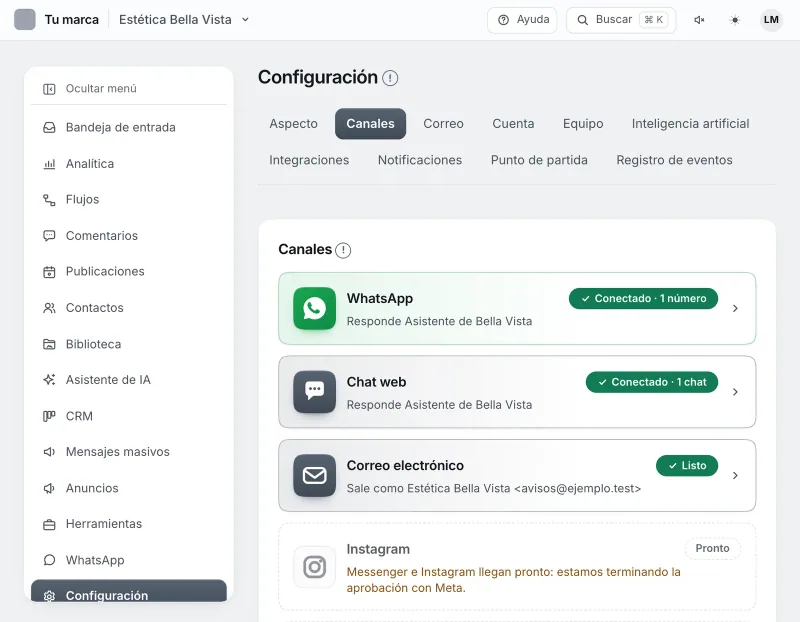Open the LM user avatar menu
This screenshot has width=800, height=622.
coord(771,20)
